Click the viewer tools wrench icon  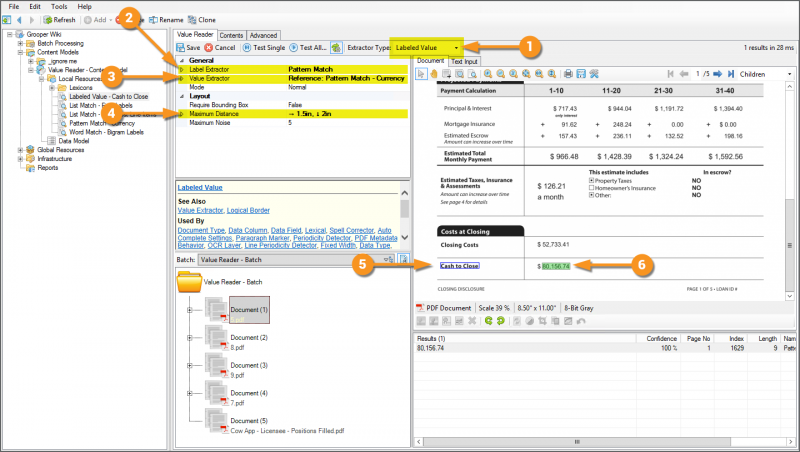596,74
